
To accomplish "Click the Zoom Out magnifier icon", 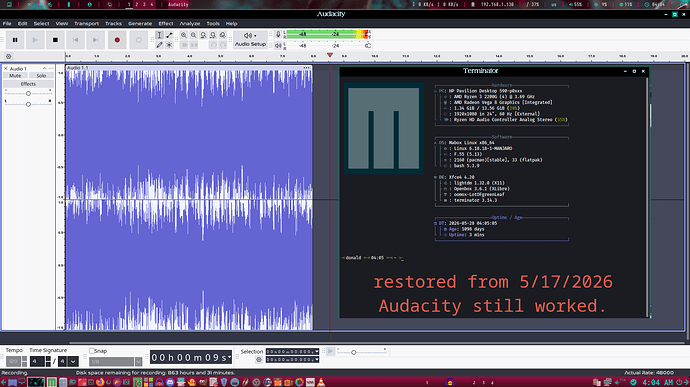I will (194, 35).
